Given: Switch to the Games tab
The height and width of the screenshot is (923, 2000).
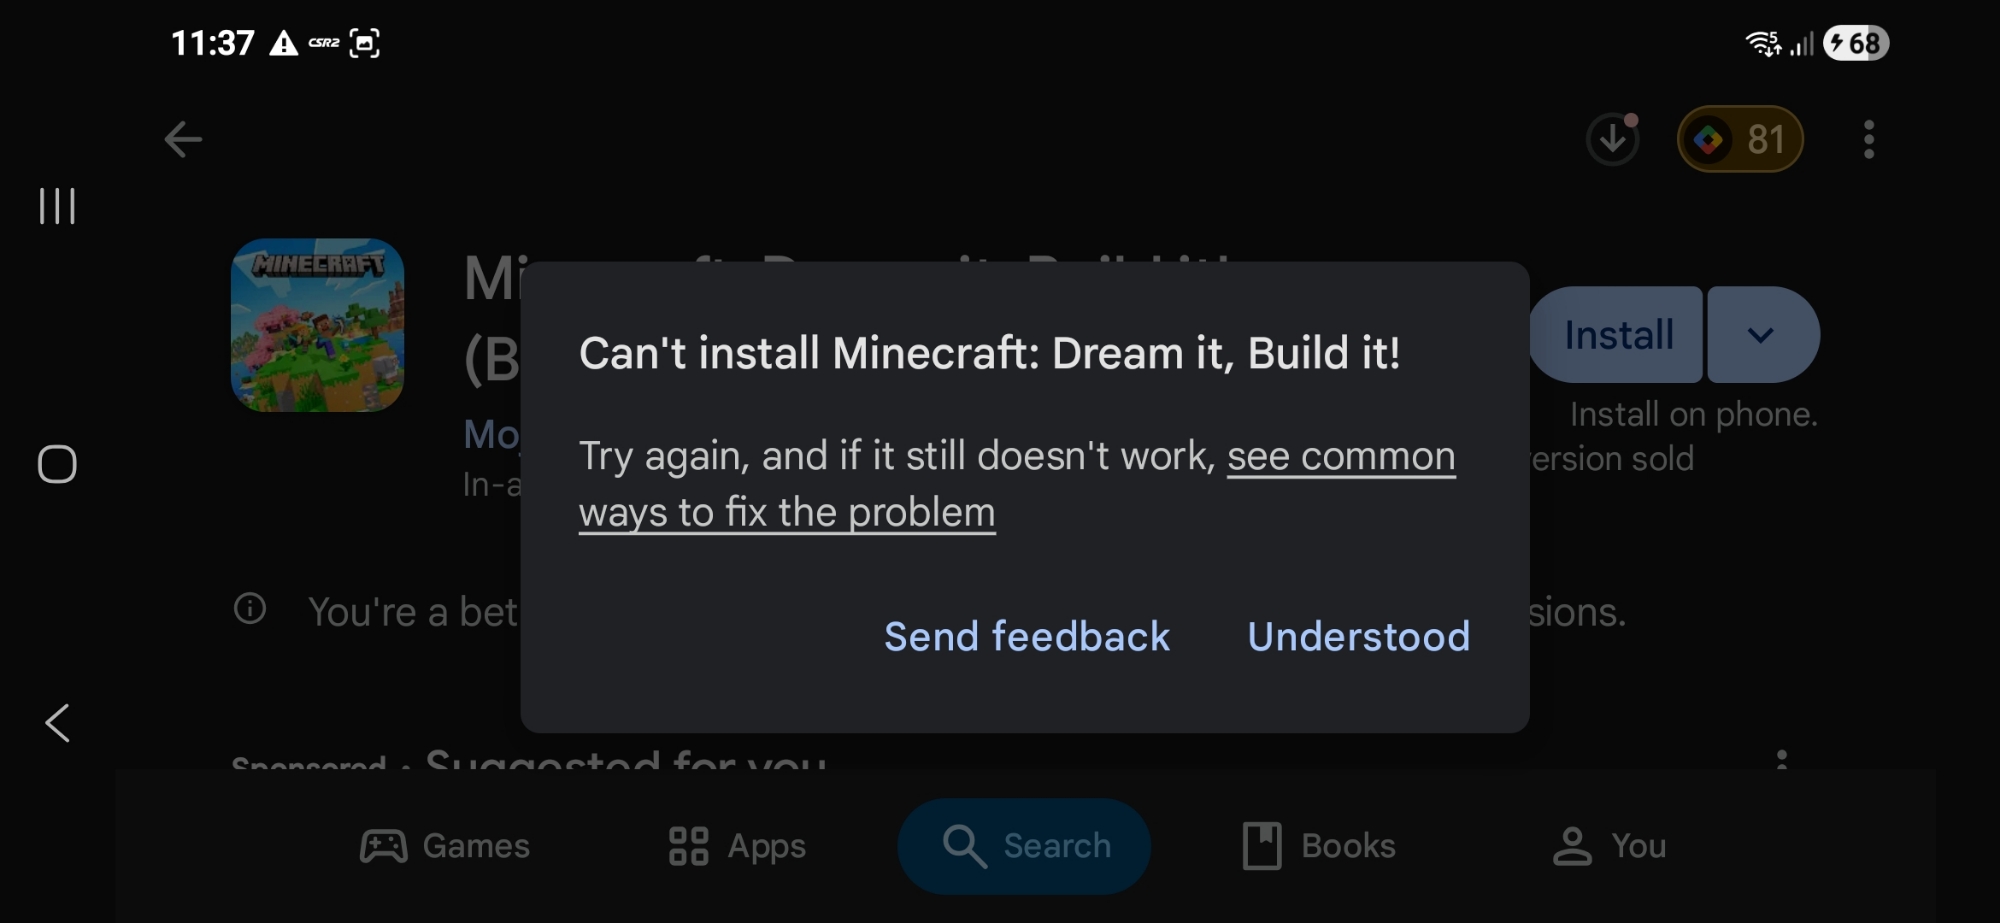Looking at the screenshot, I should coord(445,846).
